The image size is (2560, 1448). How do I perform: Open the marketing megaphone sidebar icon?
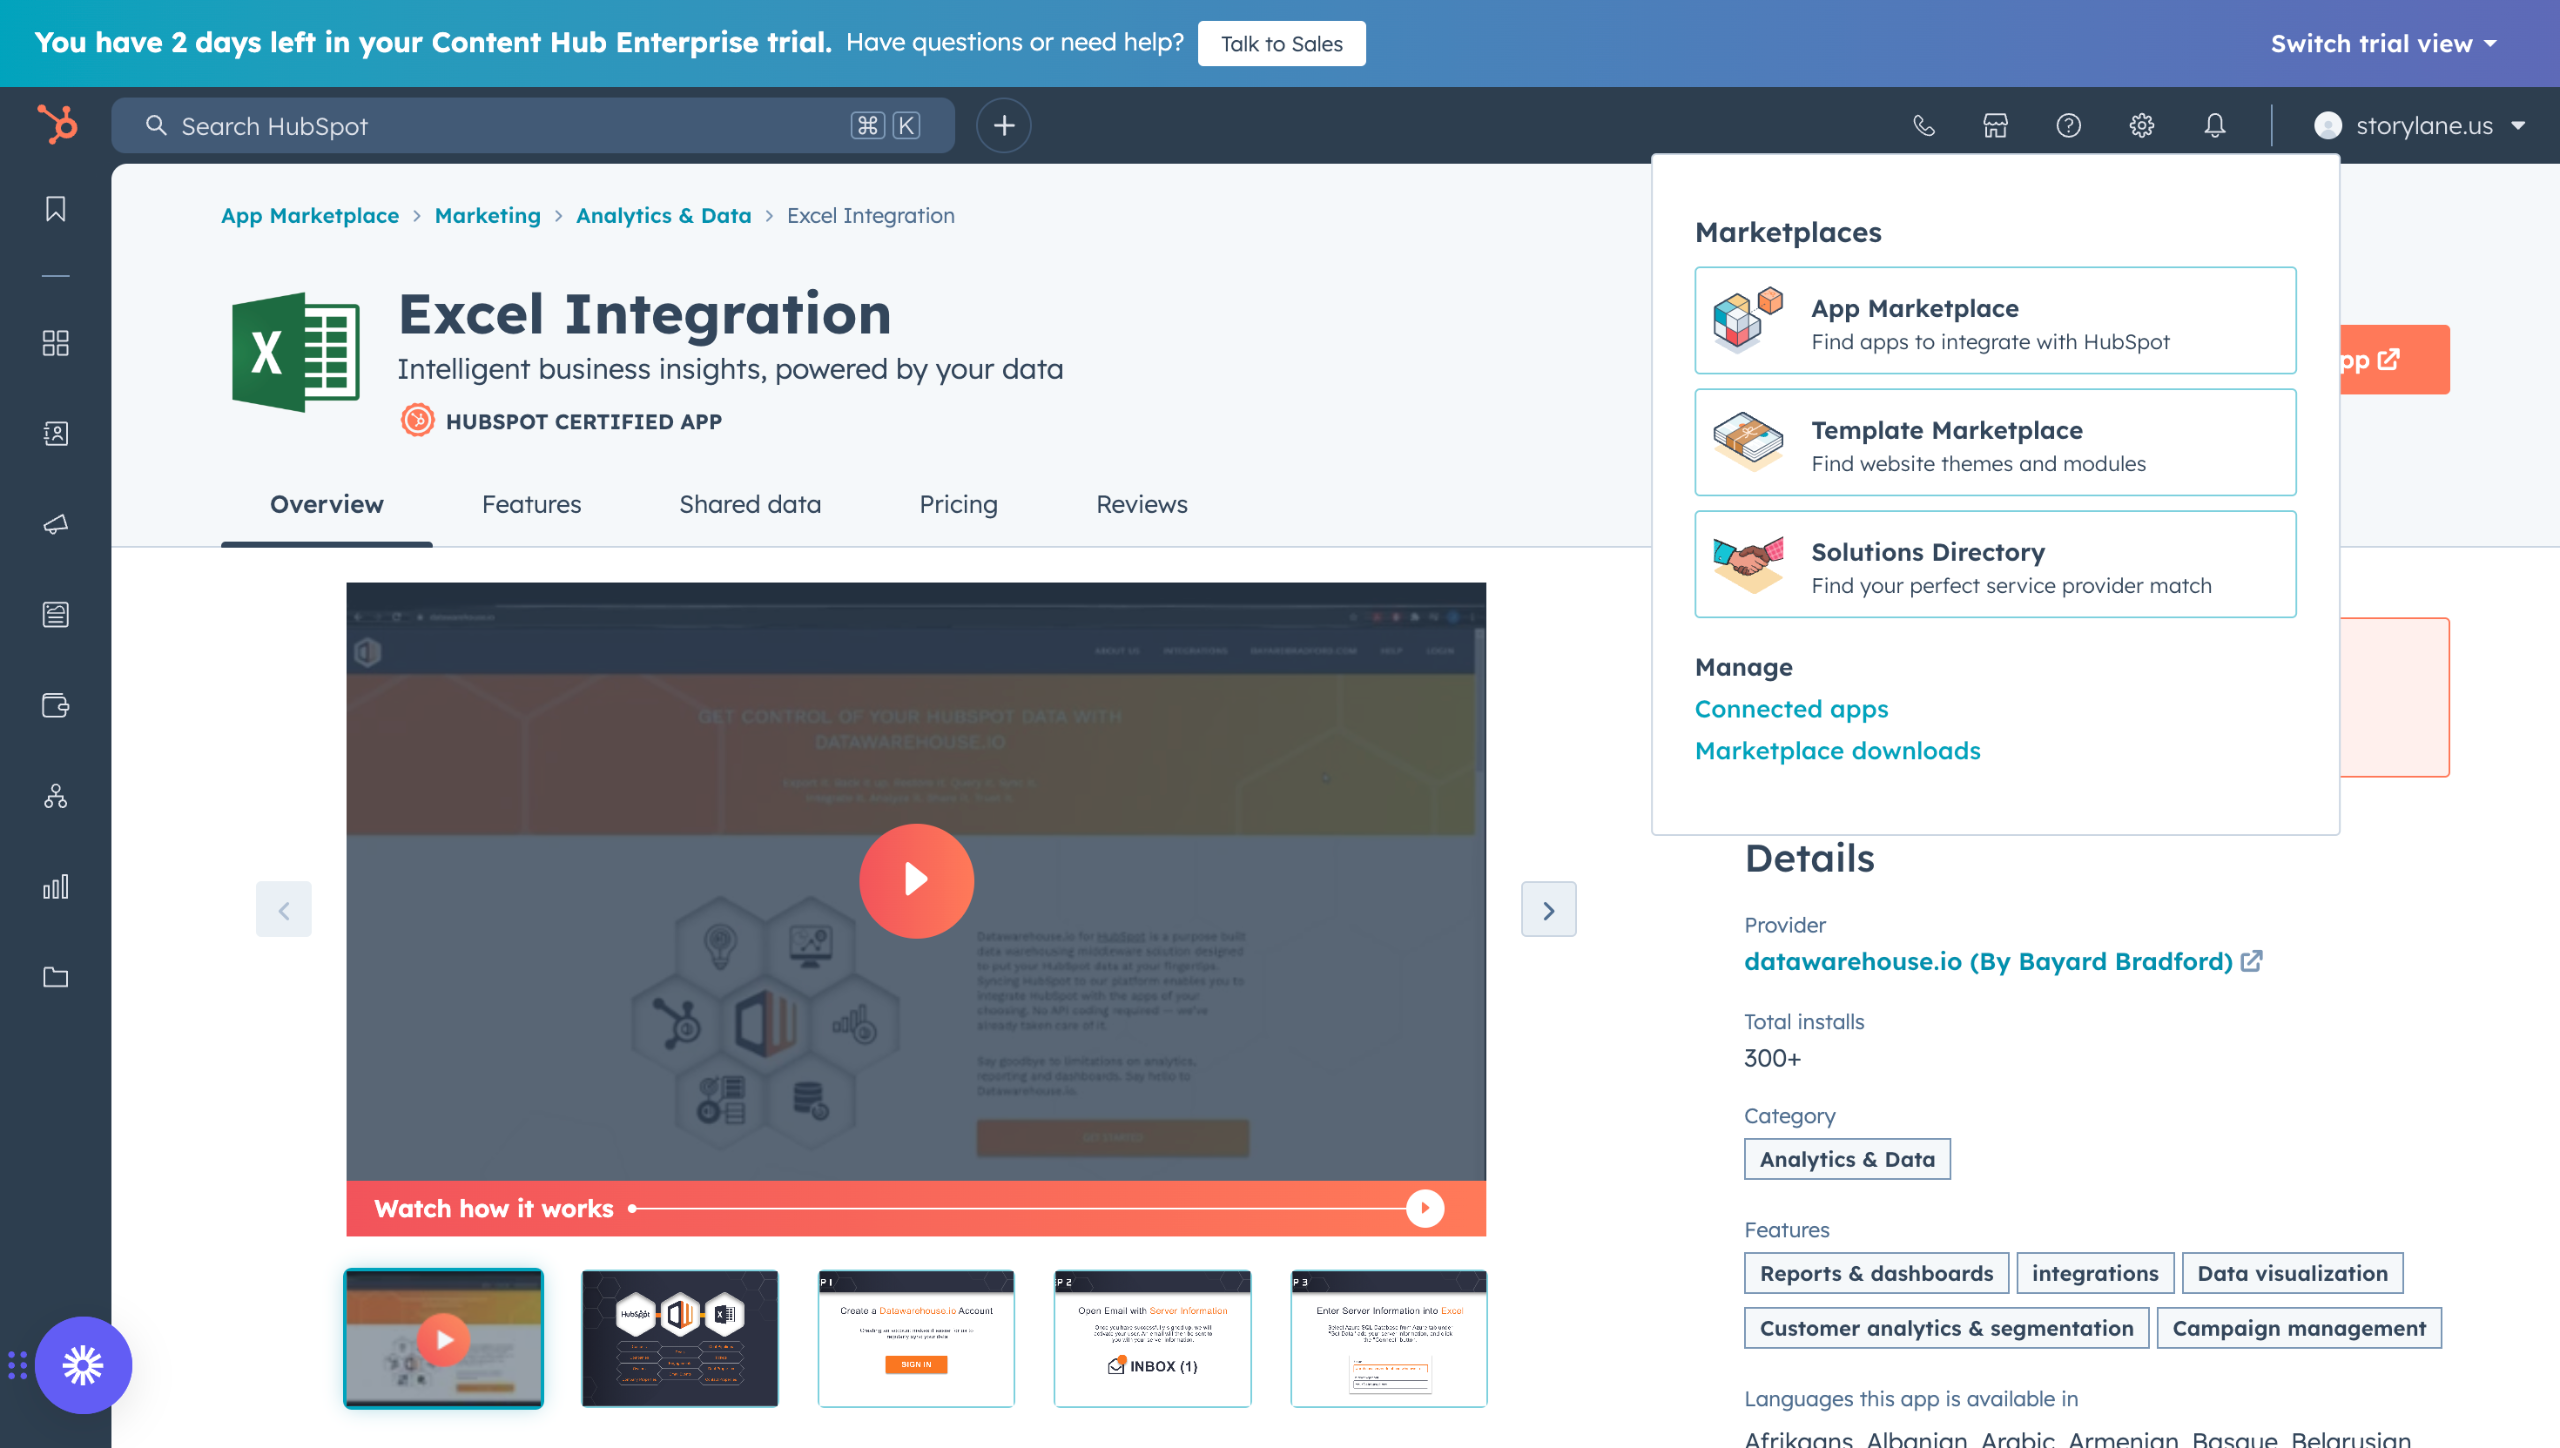[56, 524]
